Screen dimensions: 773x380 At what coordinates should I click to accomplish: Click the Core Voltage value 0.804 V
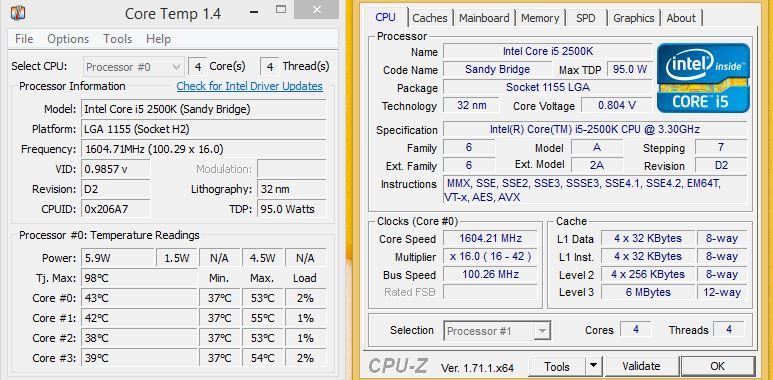pos(617,105)
